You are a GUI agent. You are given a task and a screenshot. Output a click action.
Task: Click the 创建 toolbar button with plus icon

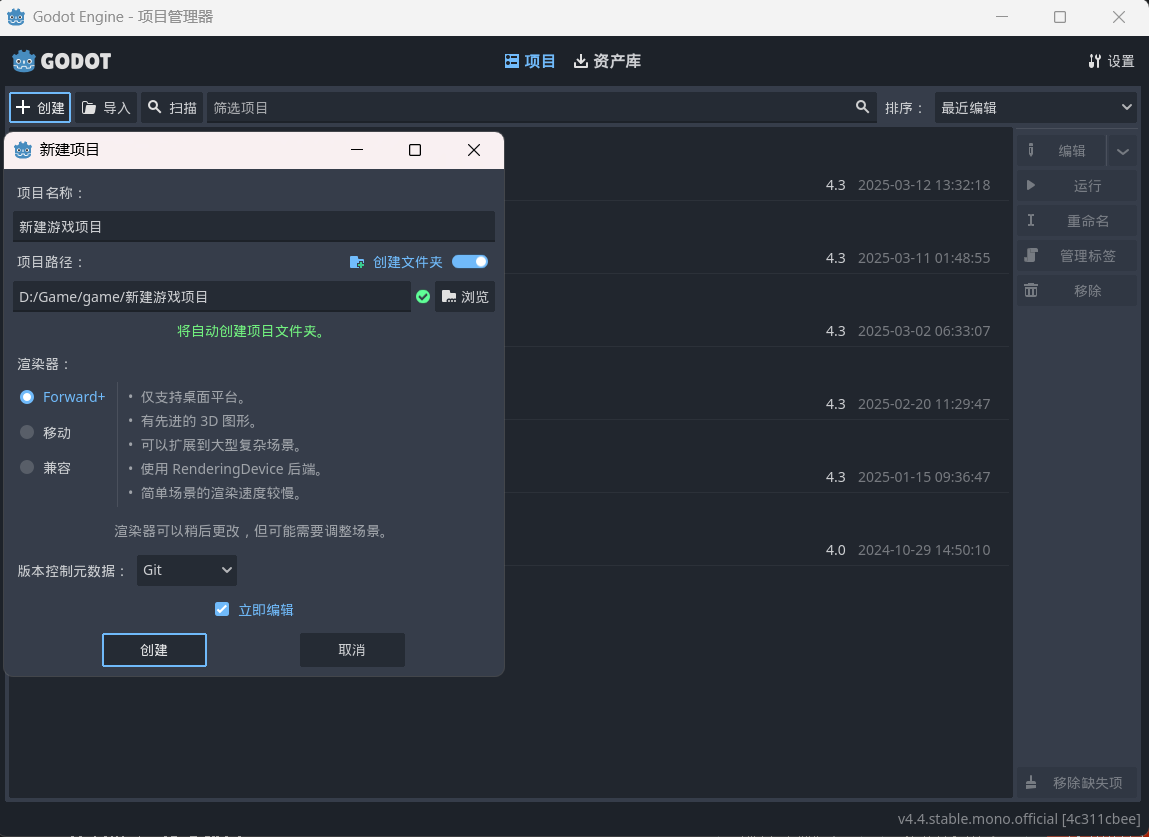tap(40, 108)
